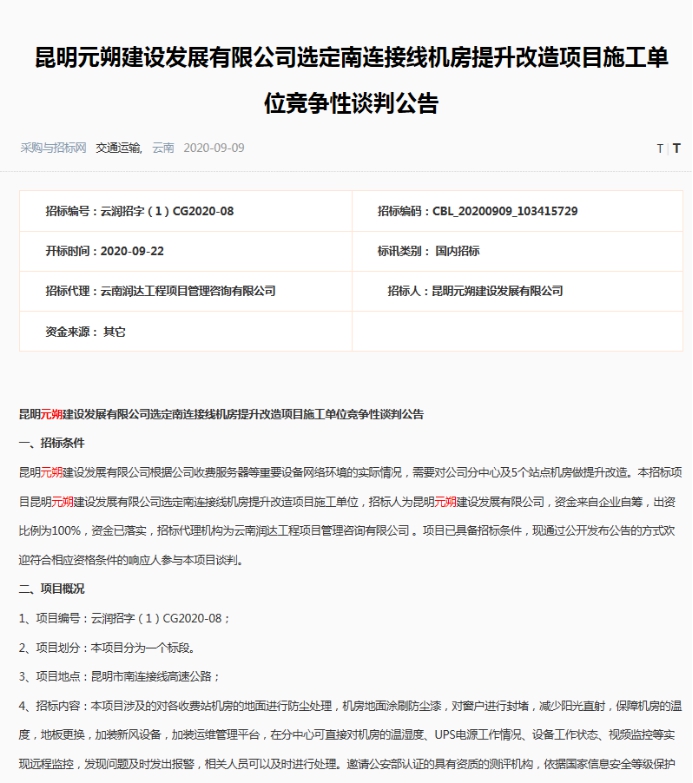The image size is (693, 783).
Task: Click the publish date 2020-09-09
Action: pyautogui.click(x=214, y=148)
